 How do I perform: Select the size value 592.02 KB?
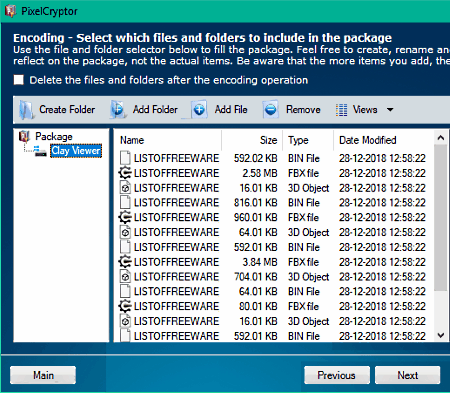pyautogui.click(x=256, y=158)
